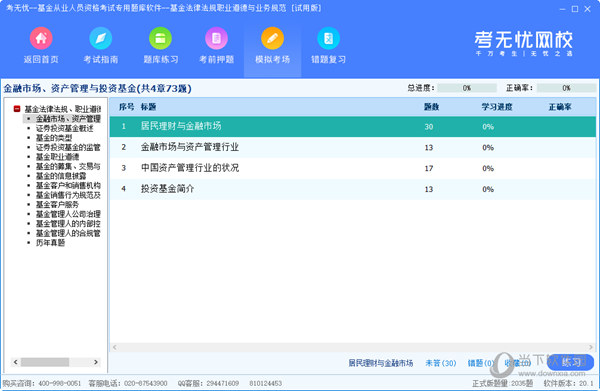600x391 pixels.
Task: Click the 正确率 column header
Action: tap(560, 107)
